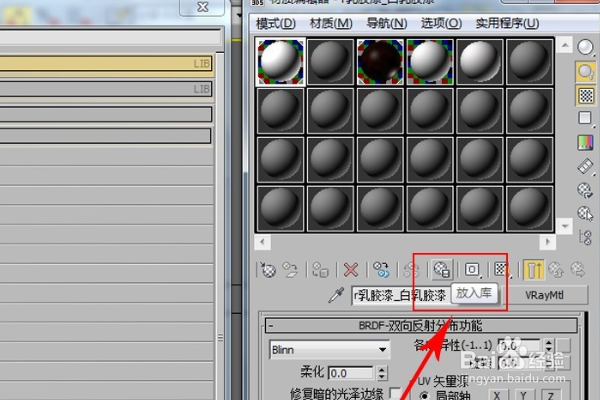
Task: Click the 柔化 spinner arrows
Action: pos(382,373)
